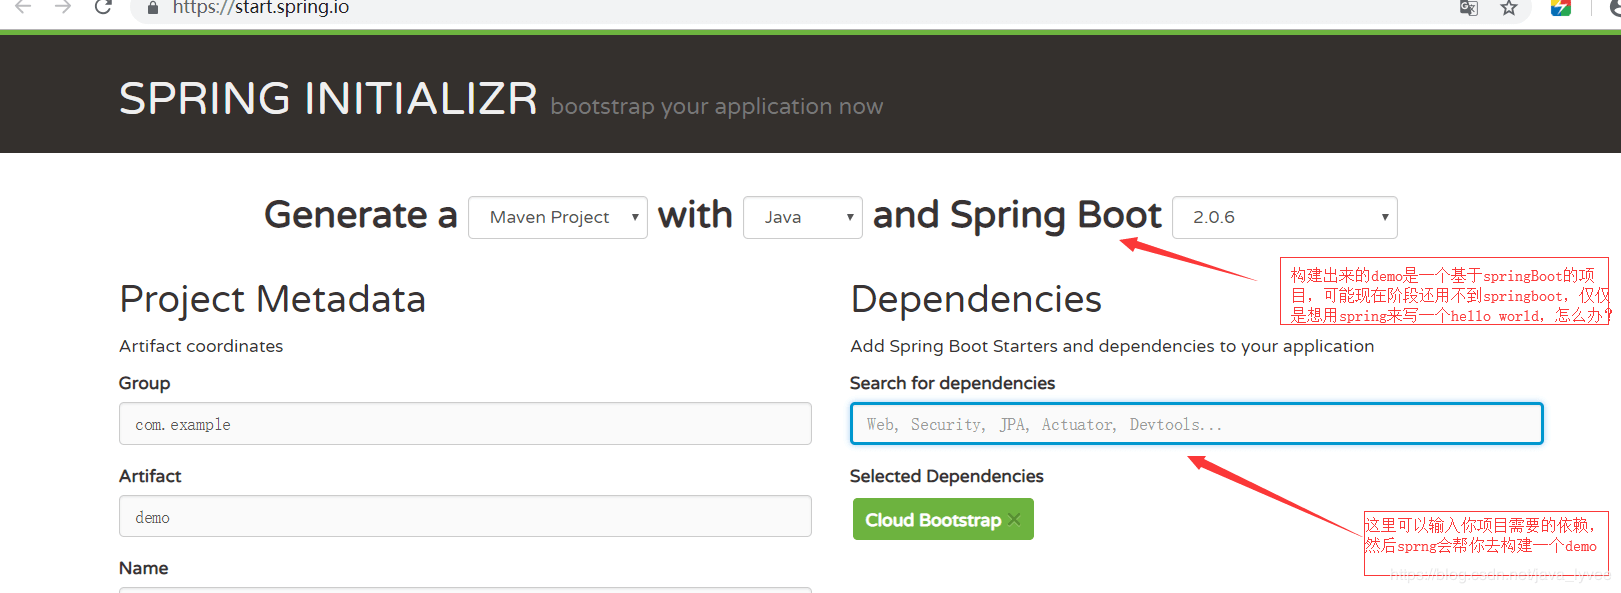
Task: Click the 'Selected Dependencies' label
Action: pyautogui.click(x=947, y=476)
